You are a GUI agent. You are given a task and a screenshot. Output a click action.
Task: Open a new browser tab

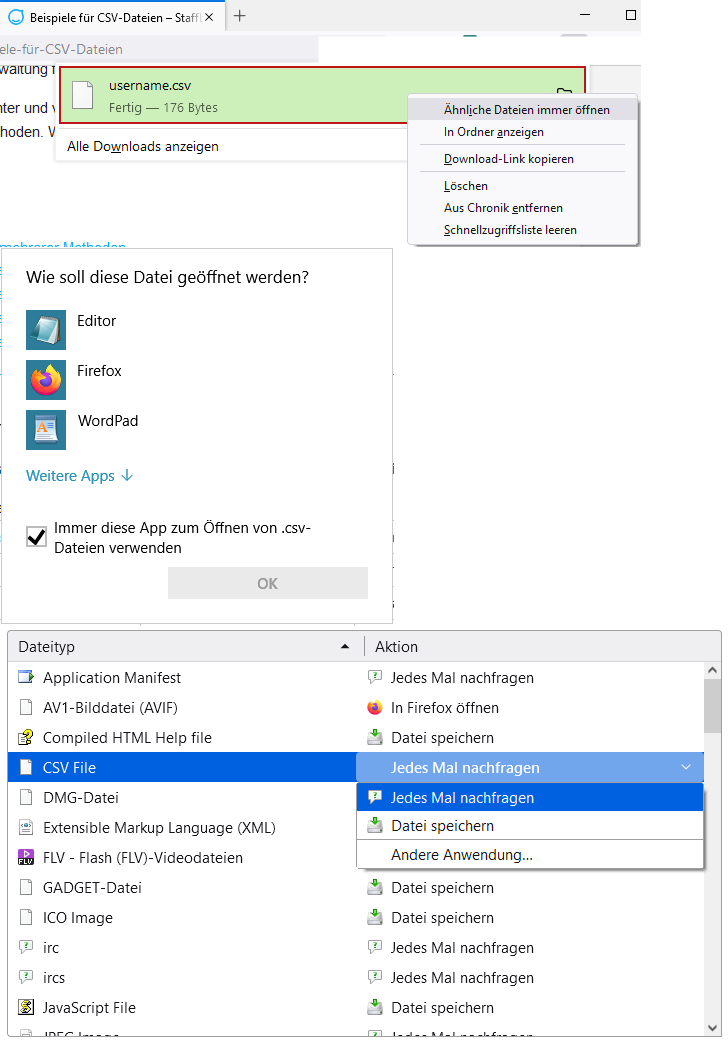tap(240, 16)
